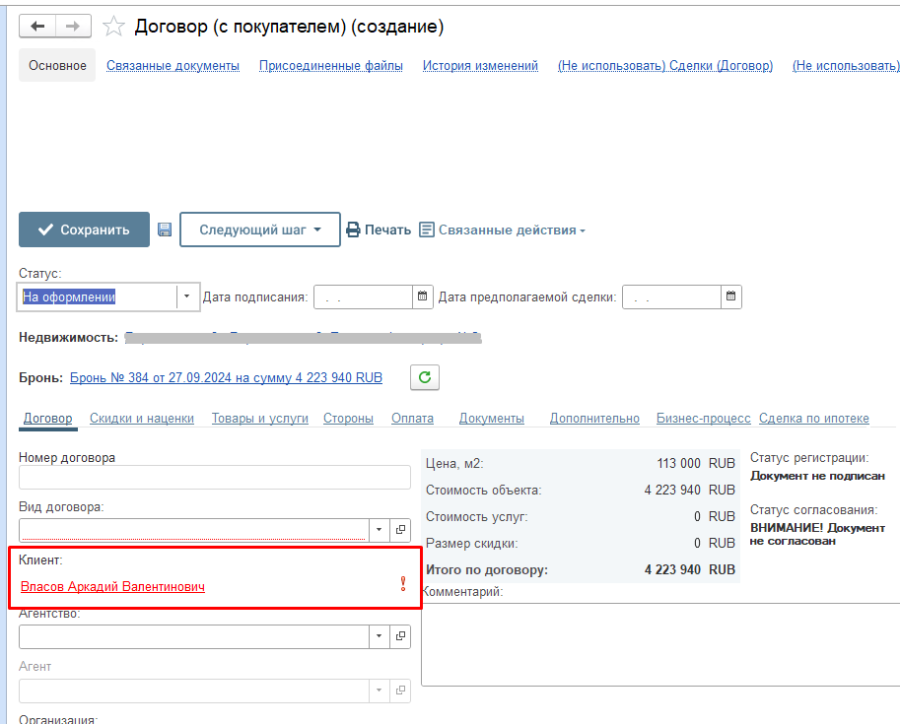Expand the Агентство dropdown list

(x=379, y=636)
